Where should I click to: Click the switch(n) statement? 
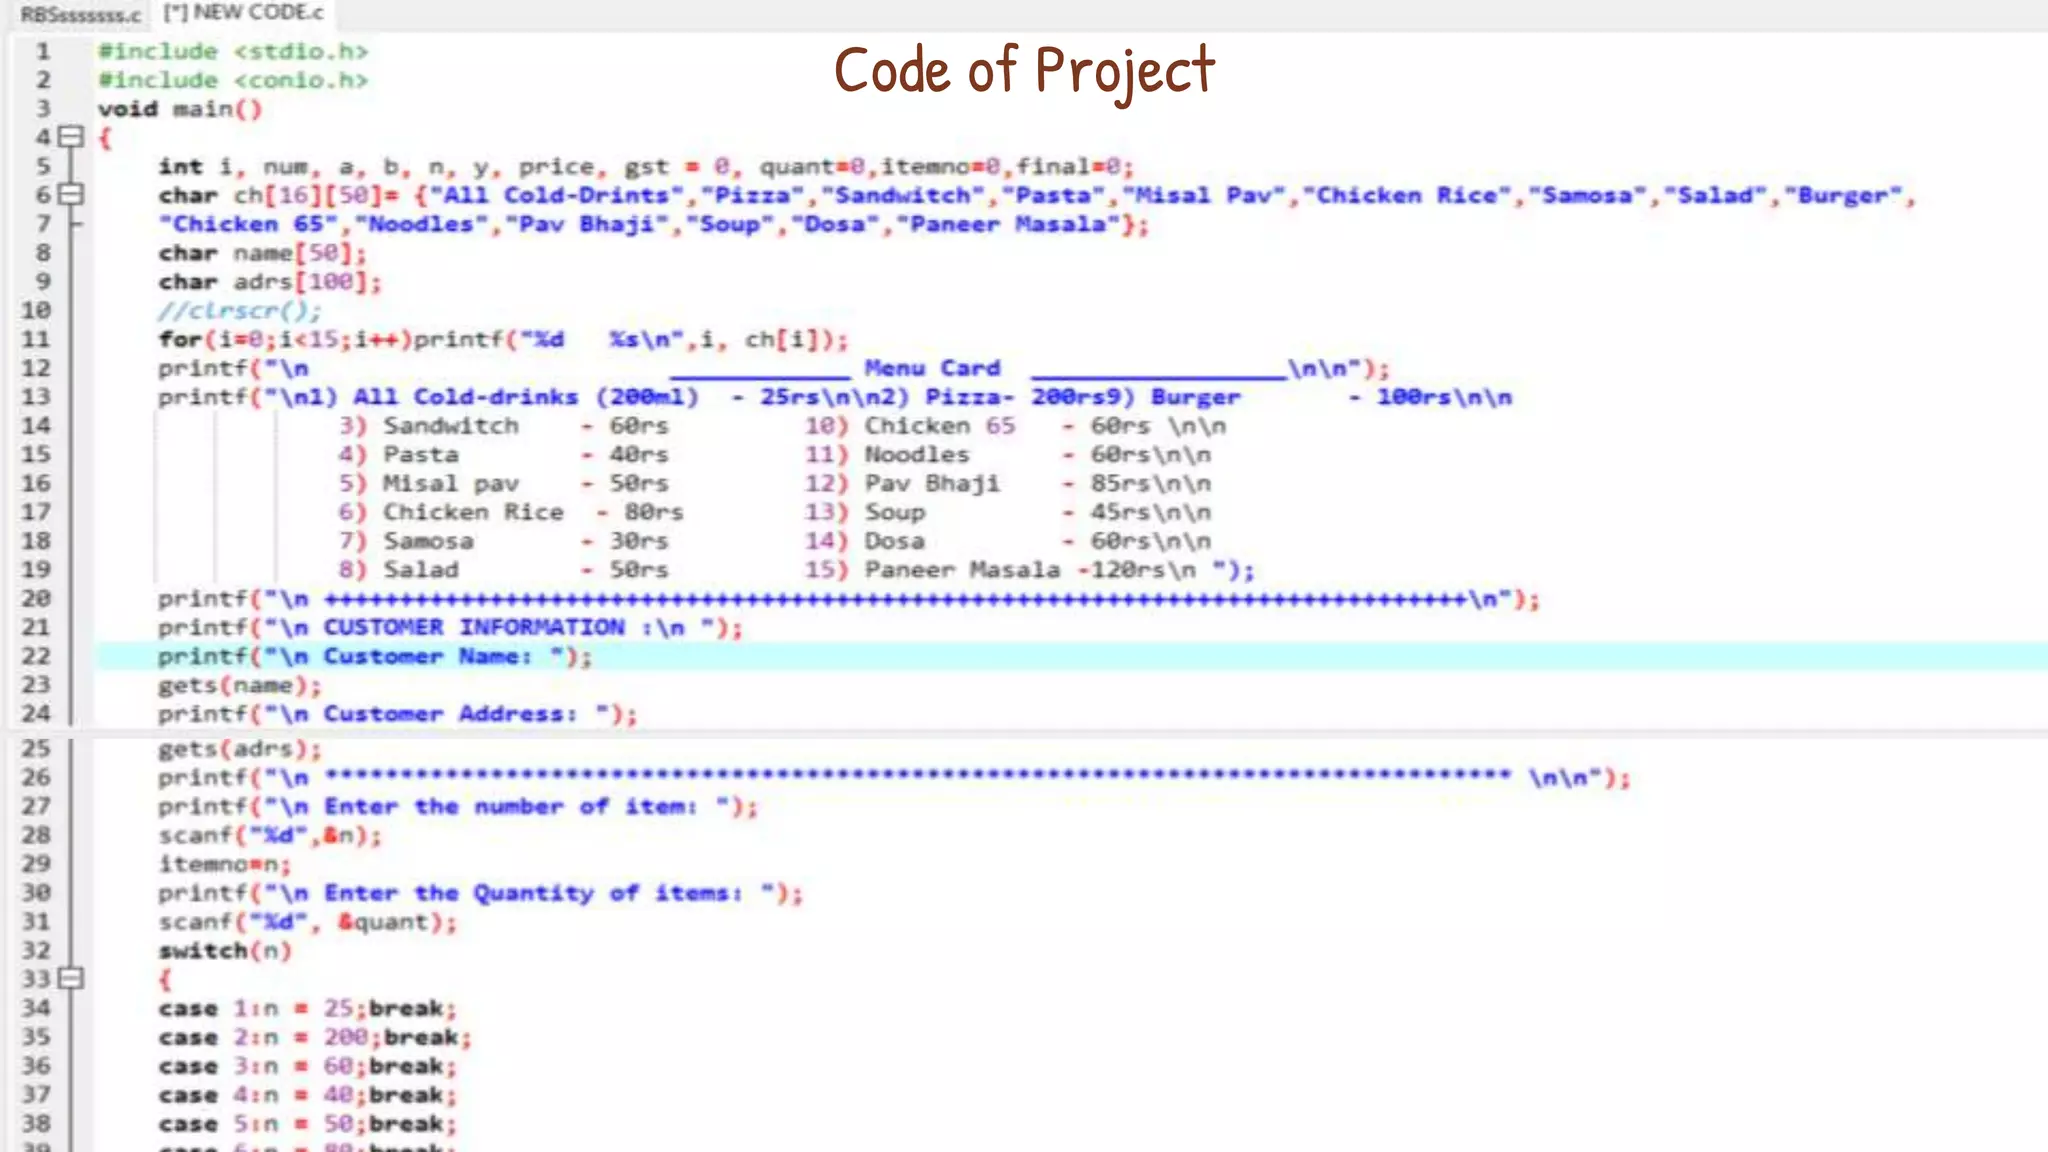tap(224, 950)
